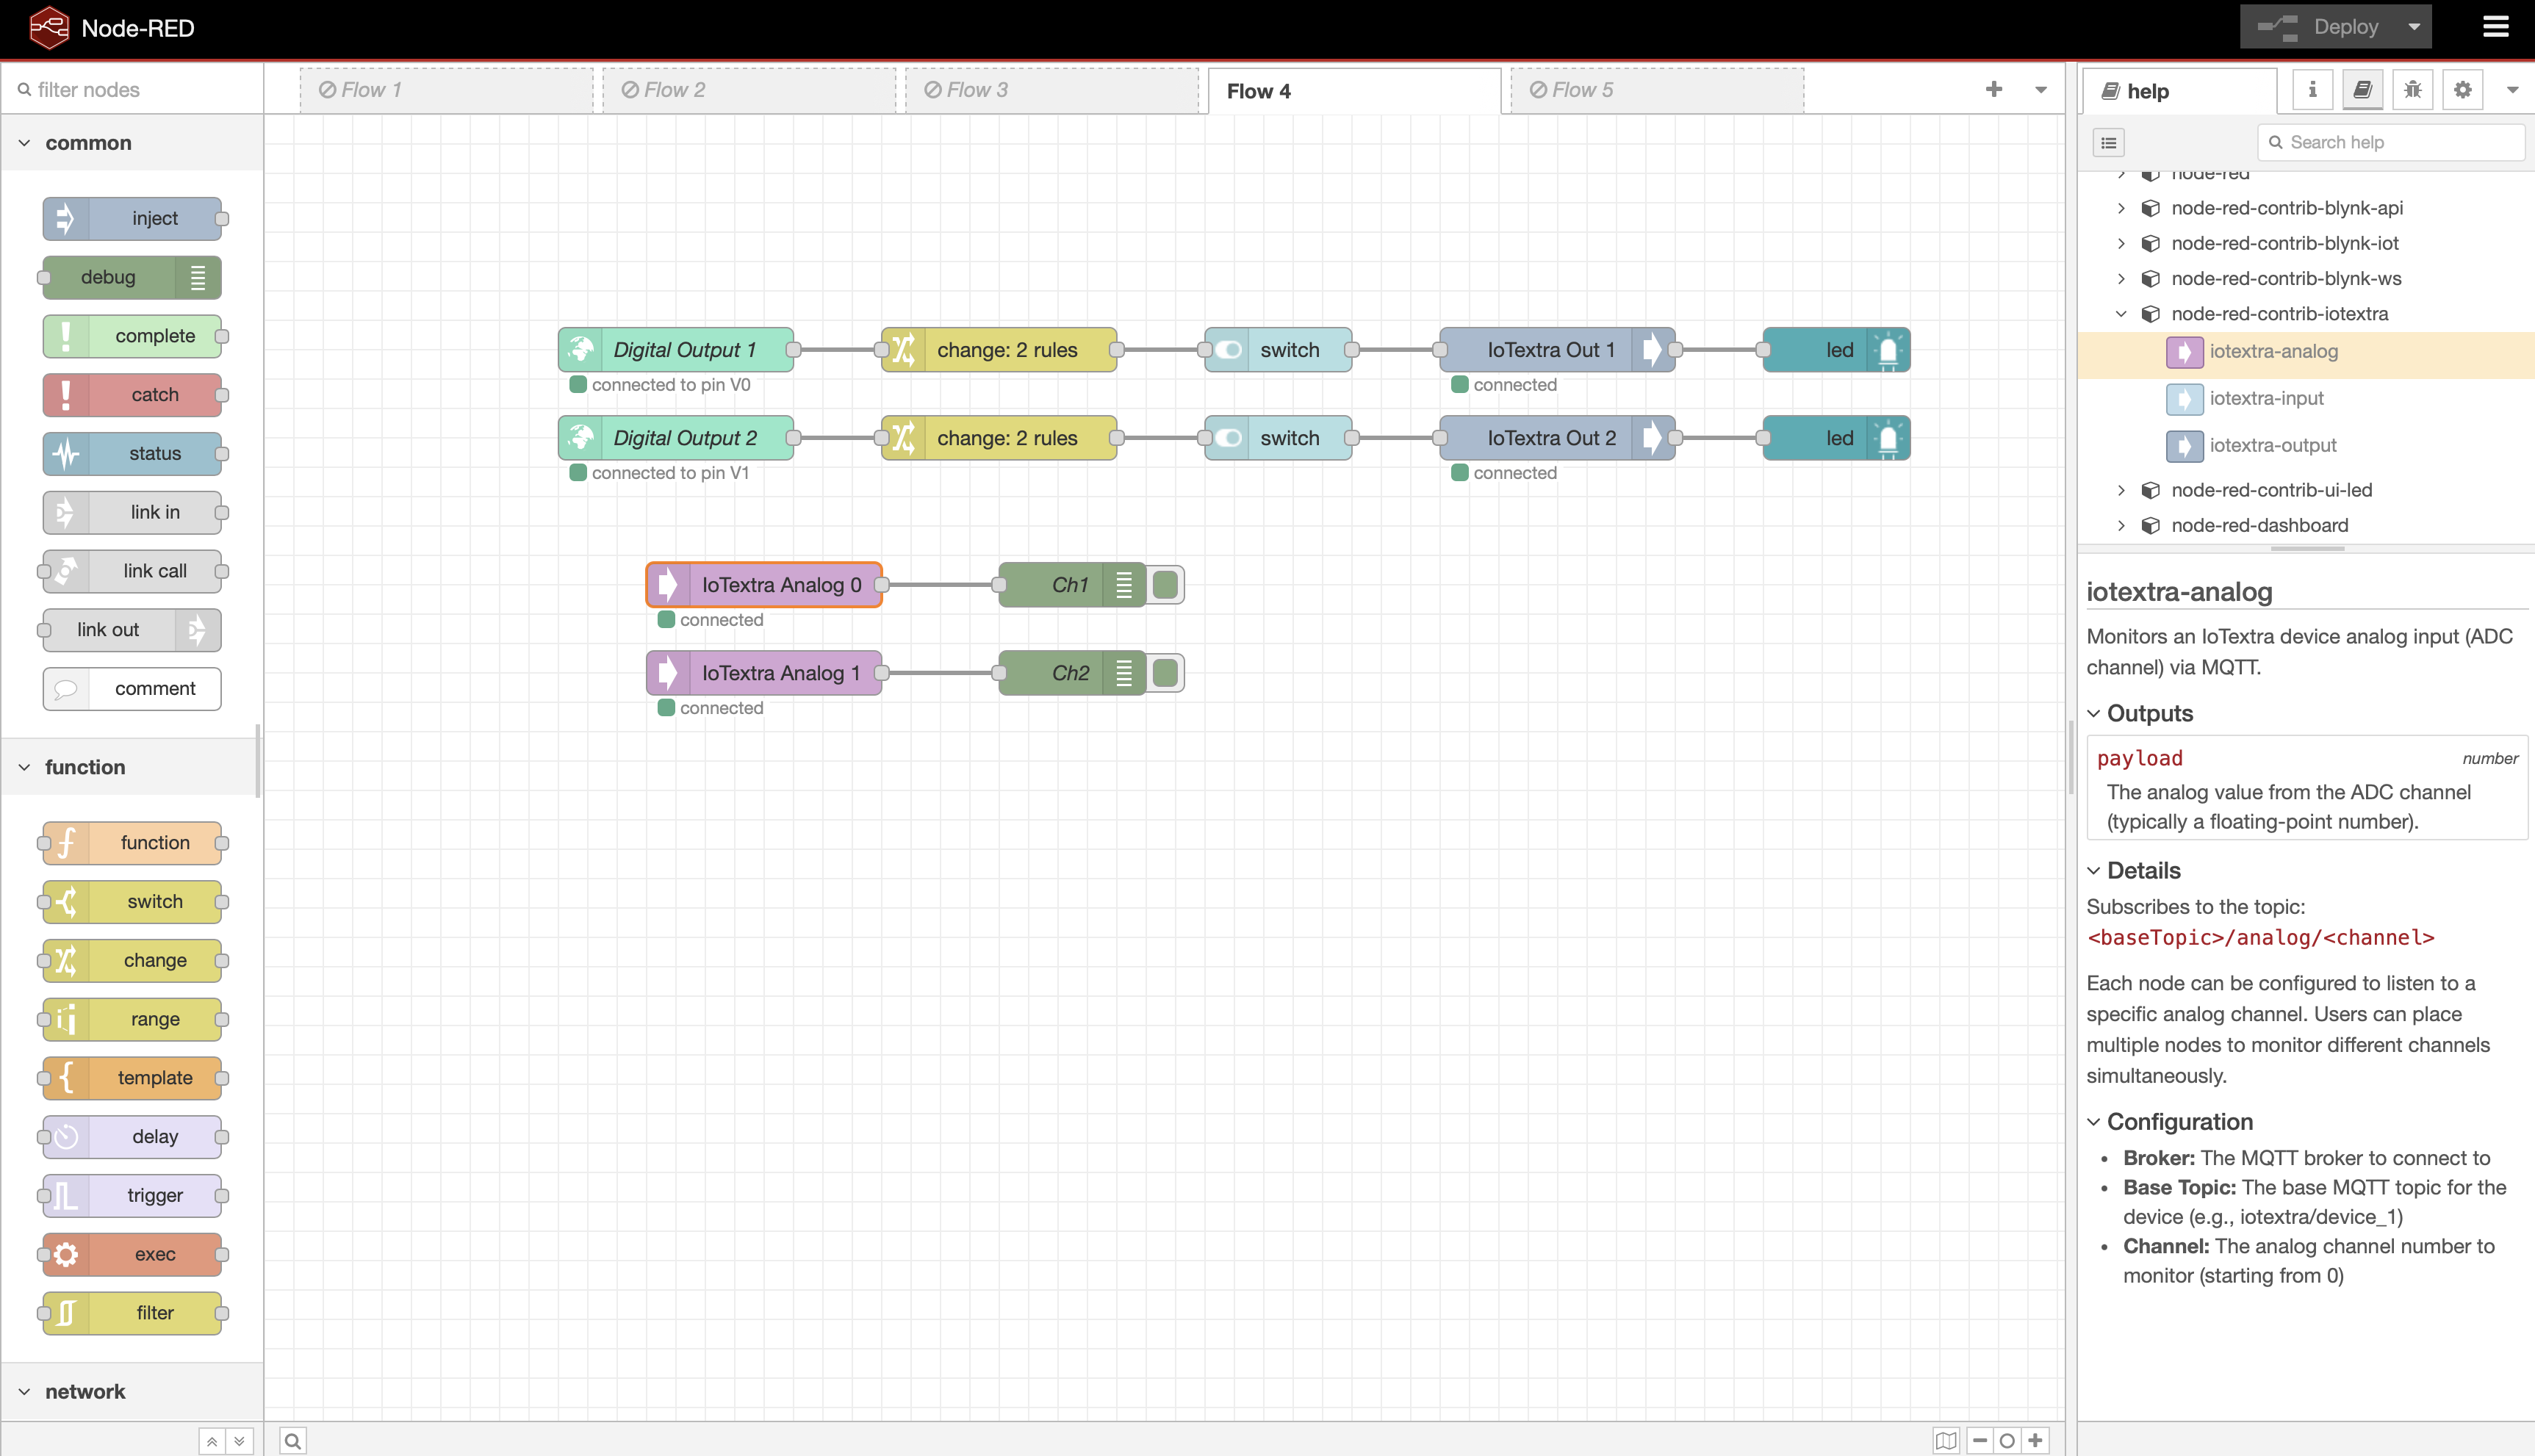Open the search flows magnifier

(292, 1441)
